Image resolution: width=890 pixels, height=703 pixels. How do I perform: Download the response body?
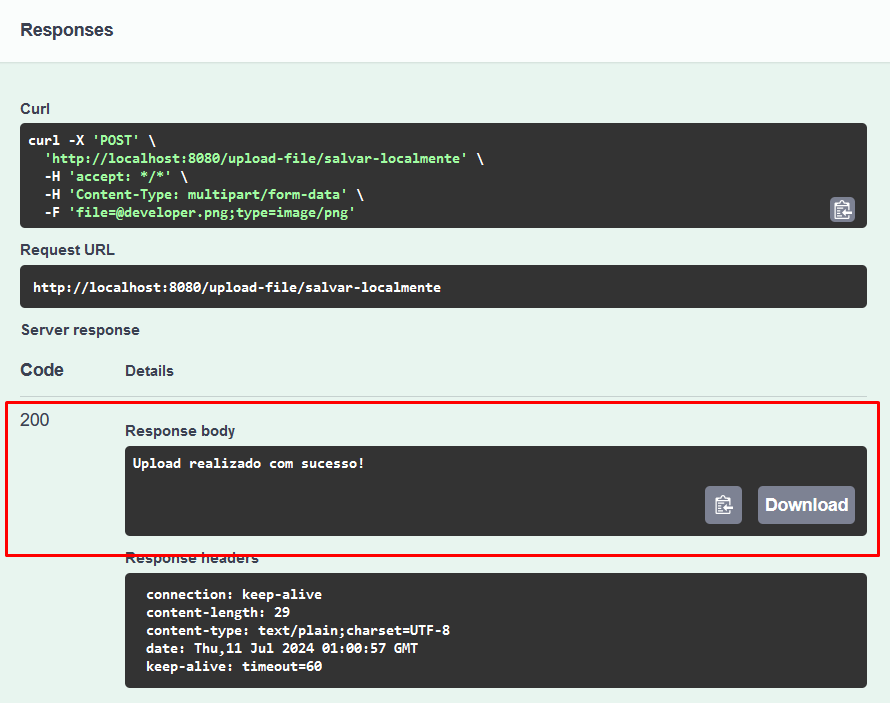(806, 505)
